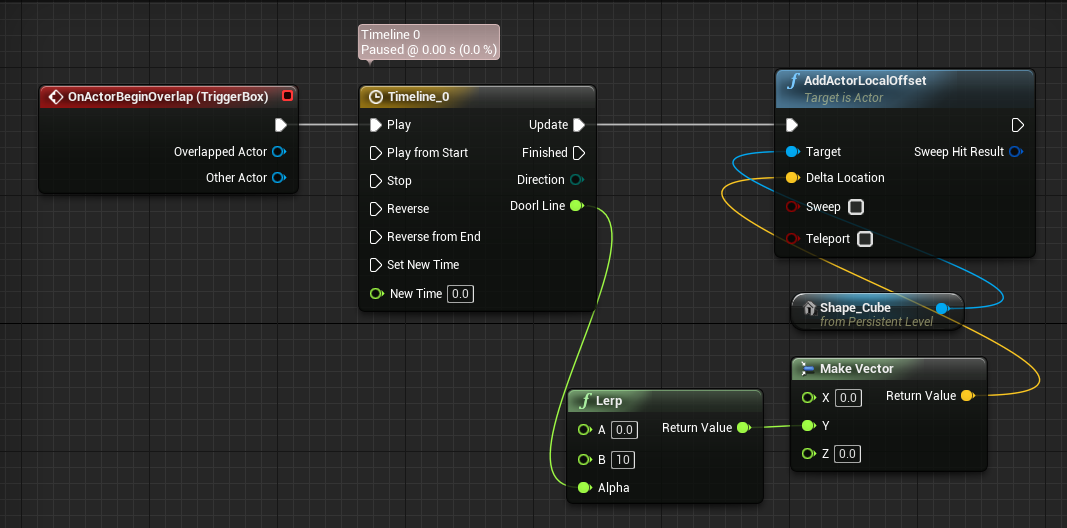Click the Delta Location vector pin
The image size is (1067, 528).
[x=792, y=178]
